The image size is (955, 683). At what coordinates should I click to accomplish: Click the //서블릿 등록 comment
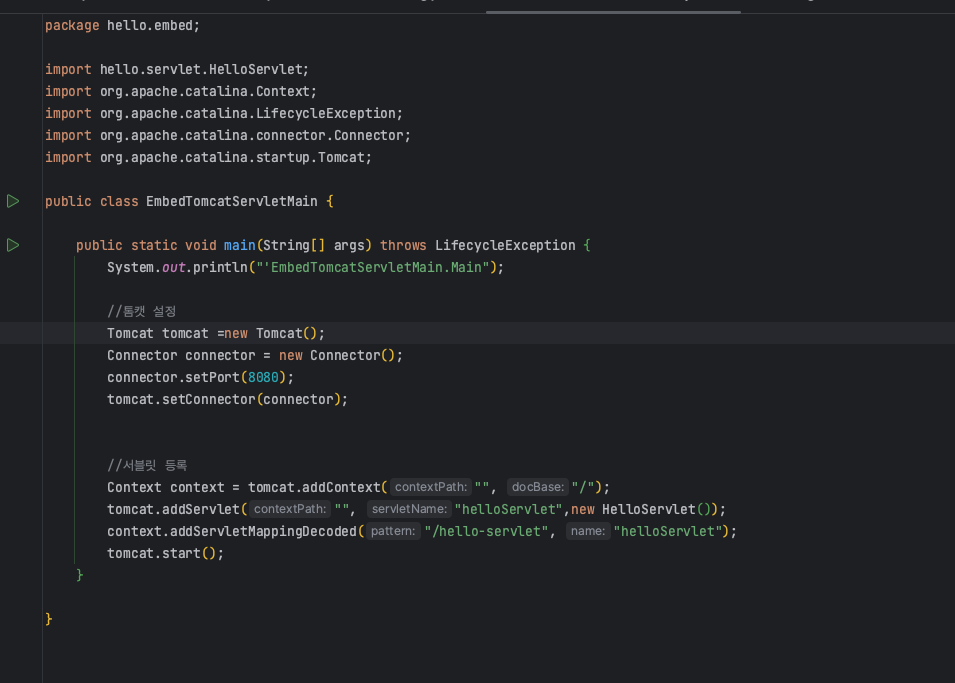pos(147,465)
